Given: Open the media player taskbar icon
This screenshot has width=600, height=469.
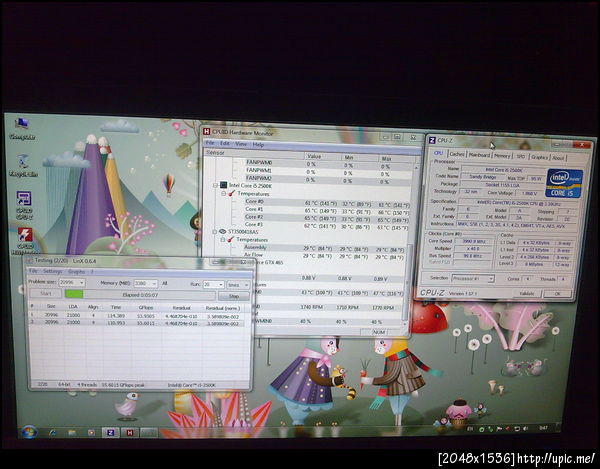Looking at the screenshot, I should tap(91, 433).
